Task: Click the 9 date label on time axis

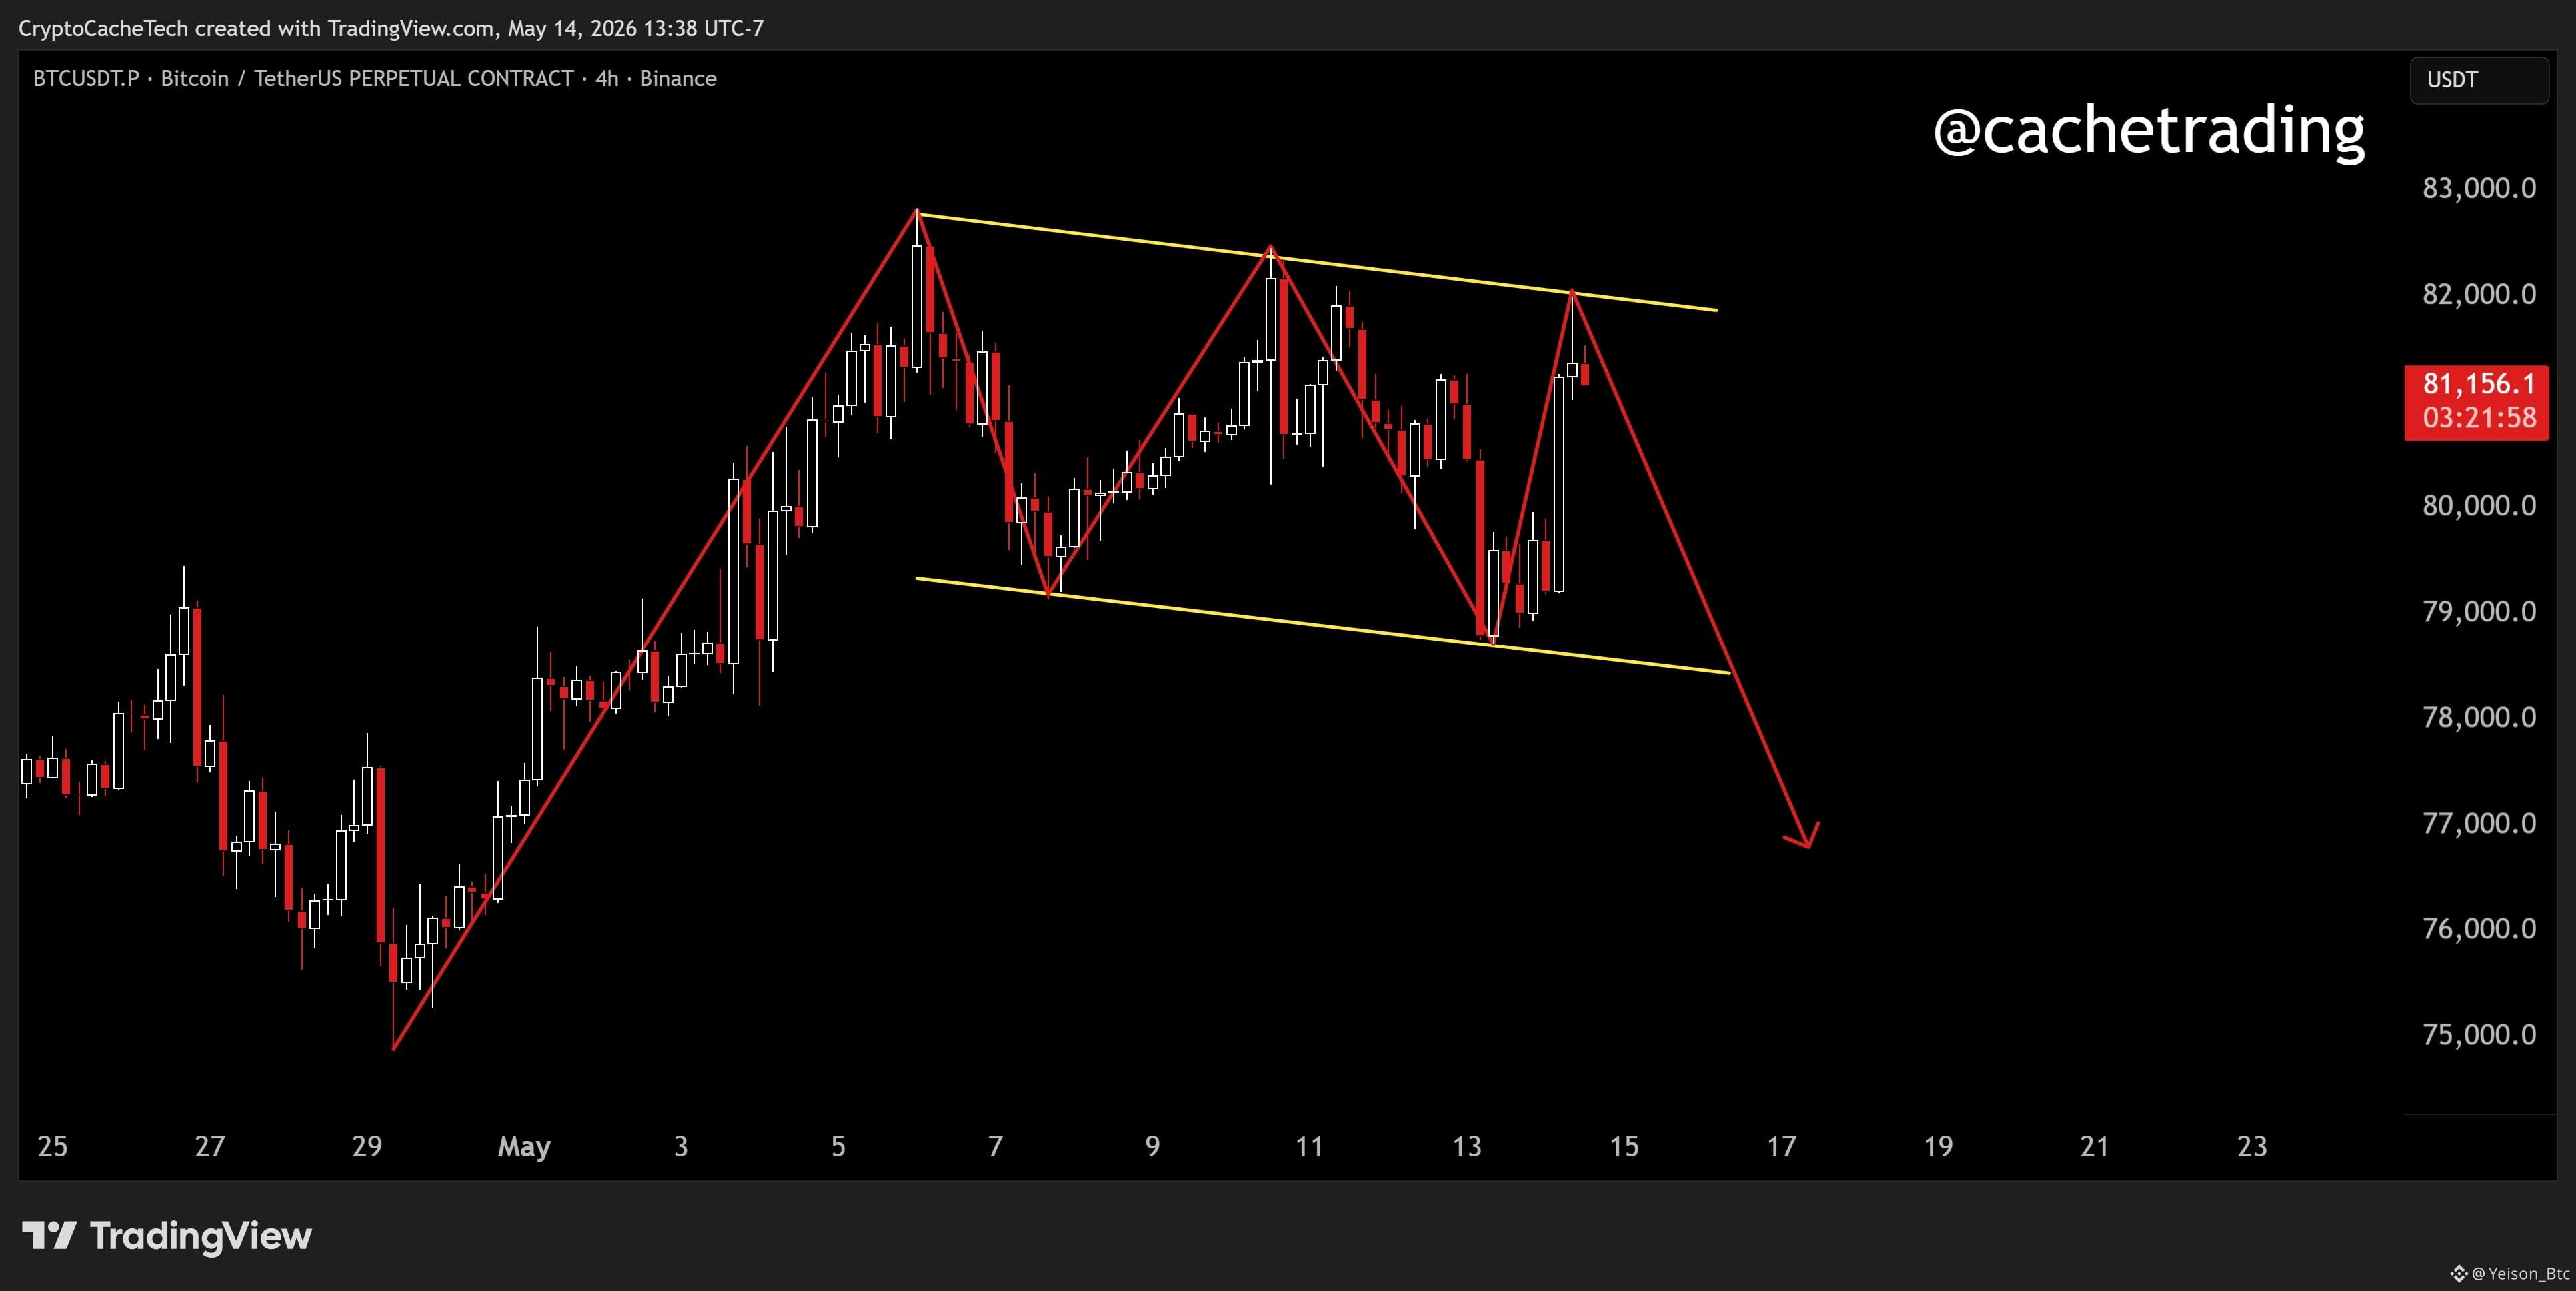Action: pos(1152,1146)
